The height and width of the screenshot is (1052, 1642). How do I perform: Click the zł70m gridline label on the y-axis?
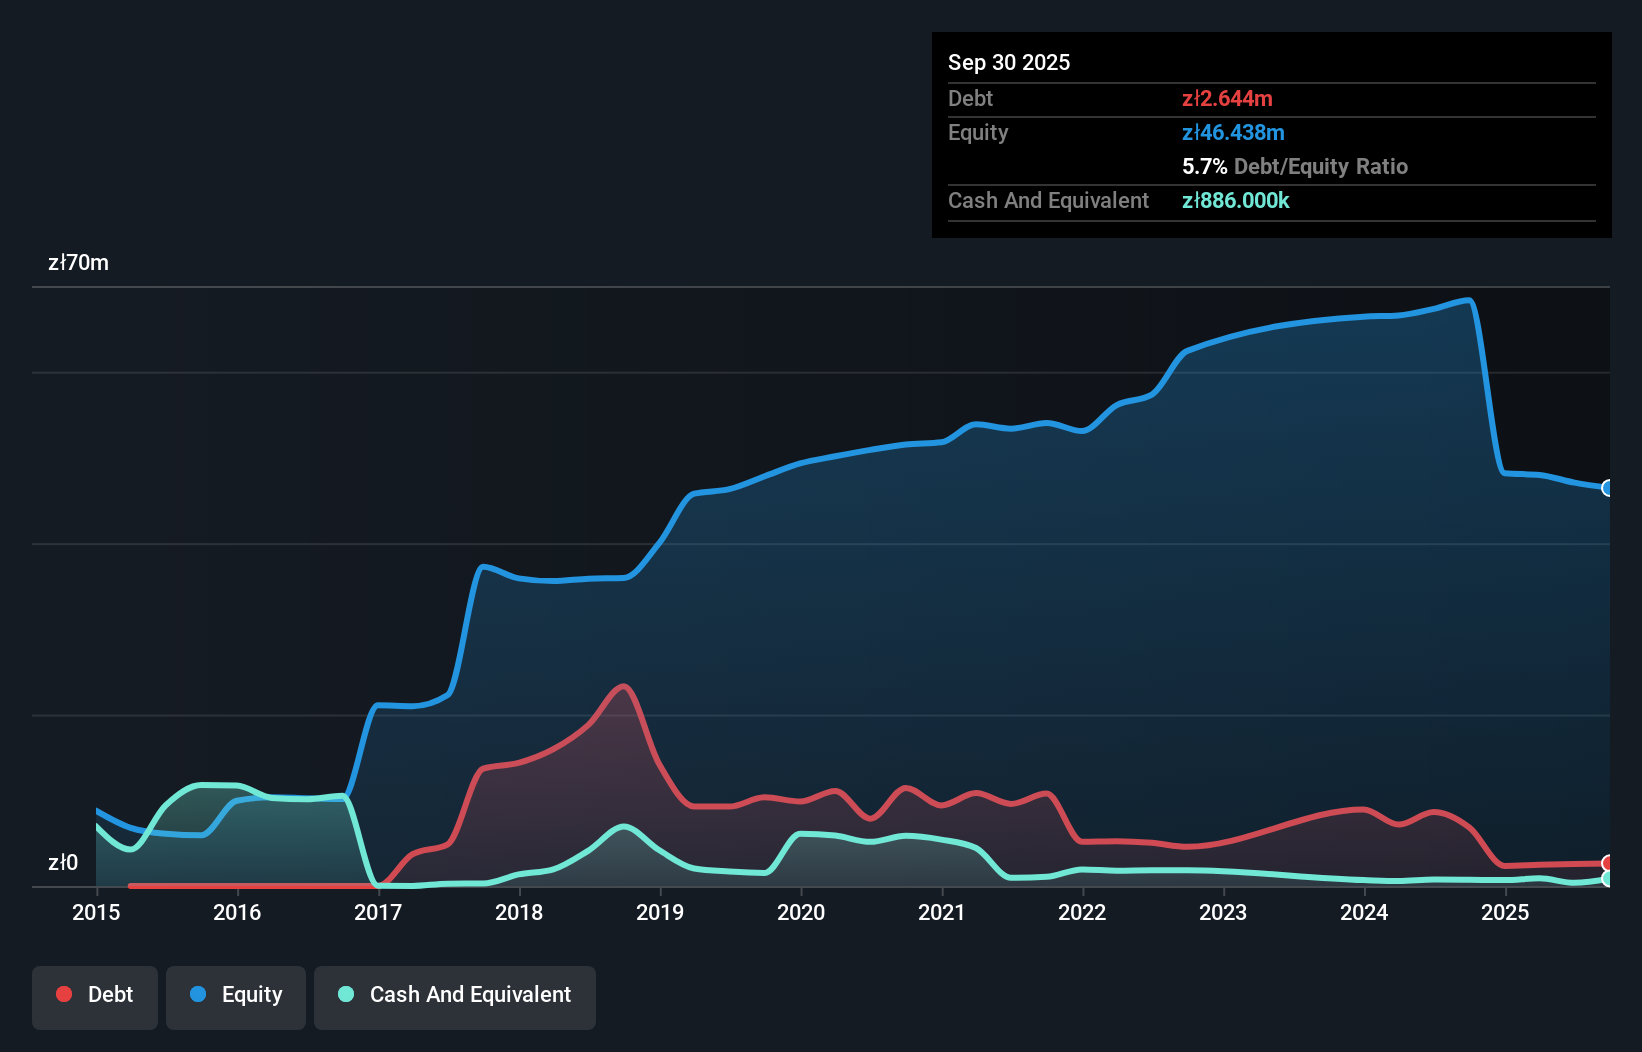78,262
